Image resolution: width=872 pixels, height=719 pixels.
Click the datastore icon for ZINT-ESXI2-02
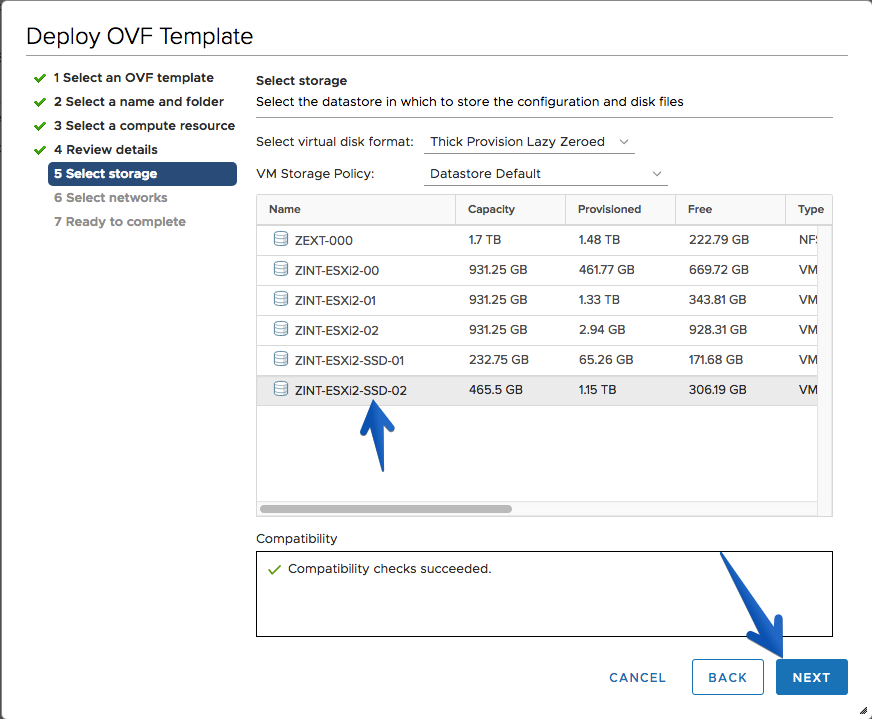281,329
